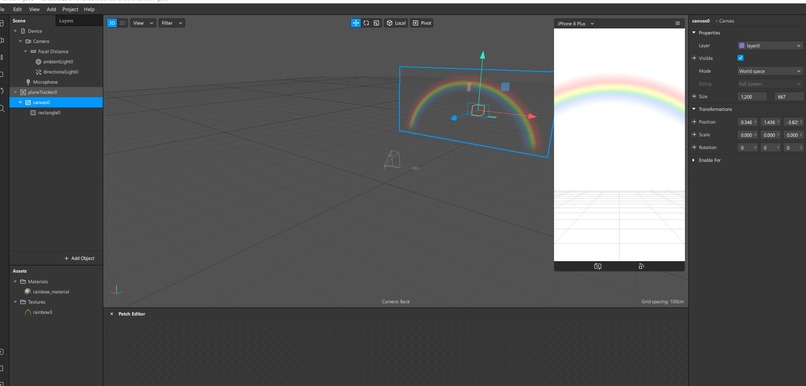The height and width of the screenshot is (386, 806).
Task: Collapse the Camera tree node
Action: click(x=21, y=41)
